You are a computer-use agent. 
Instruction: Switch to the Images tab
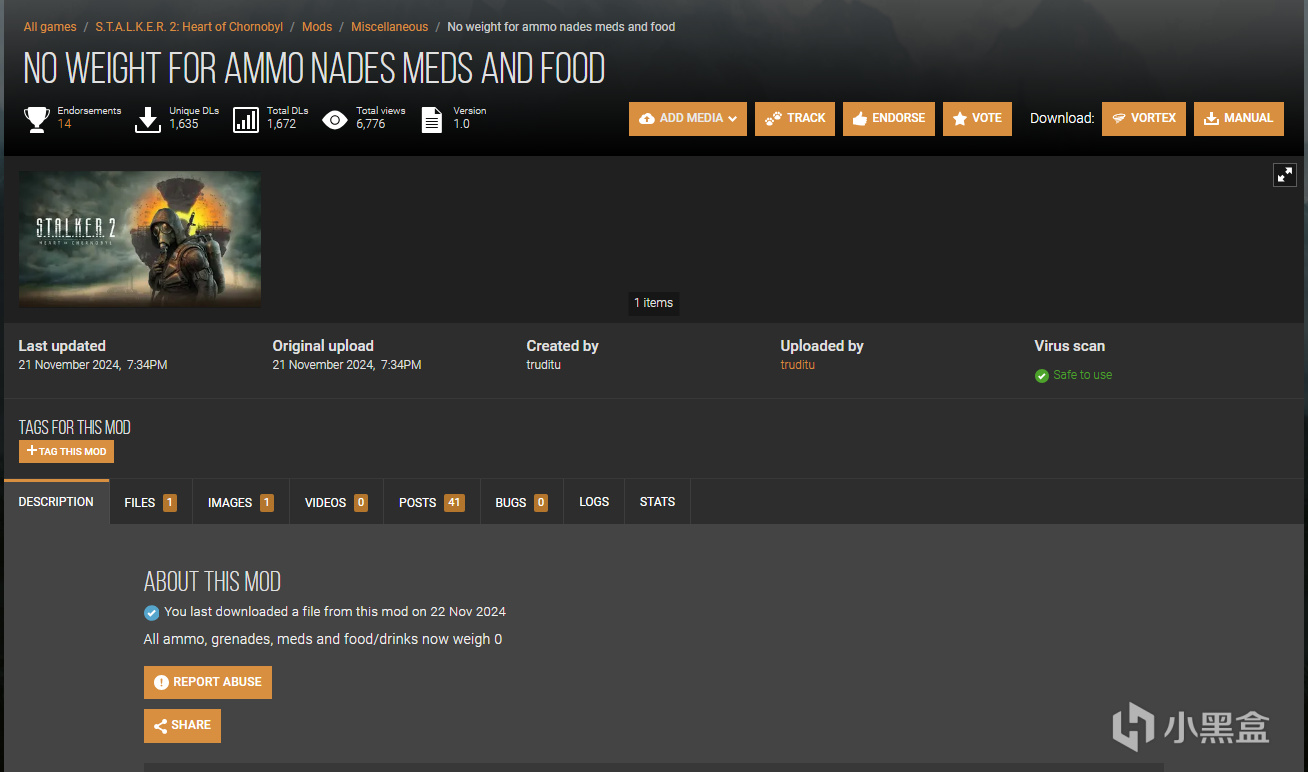[241, 502]
